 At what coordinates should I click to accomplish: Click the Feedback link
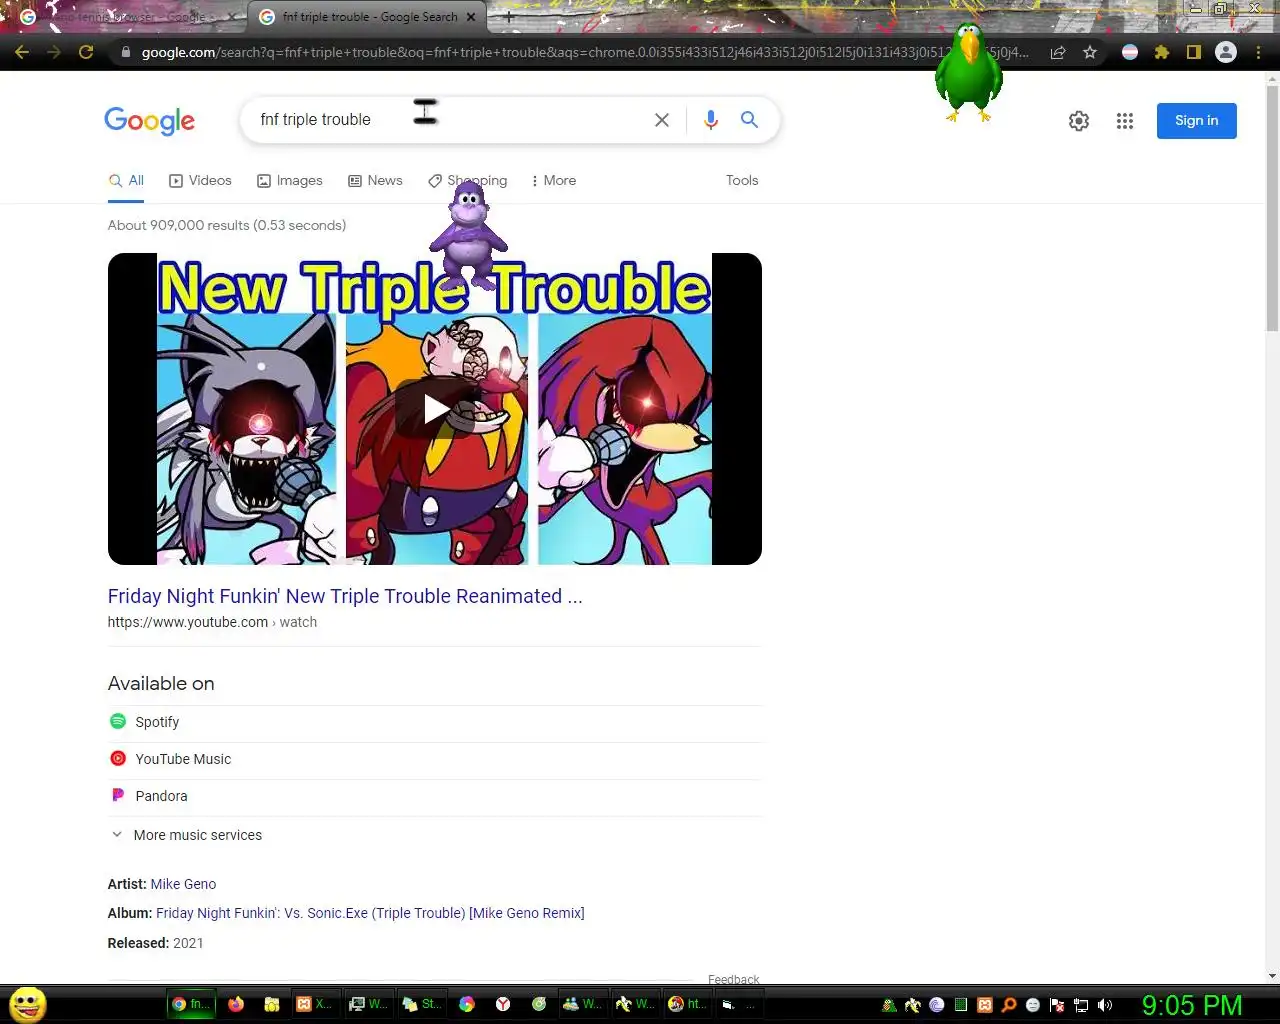tap(733, 979)
